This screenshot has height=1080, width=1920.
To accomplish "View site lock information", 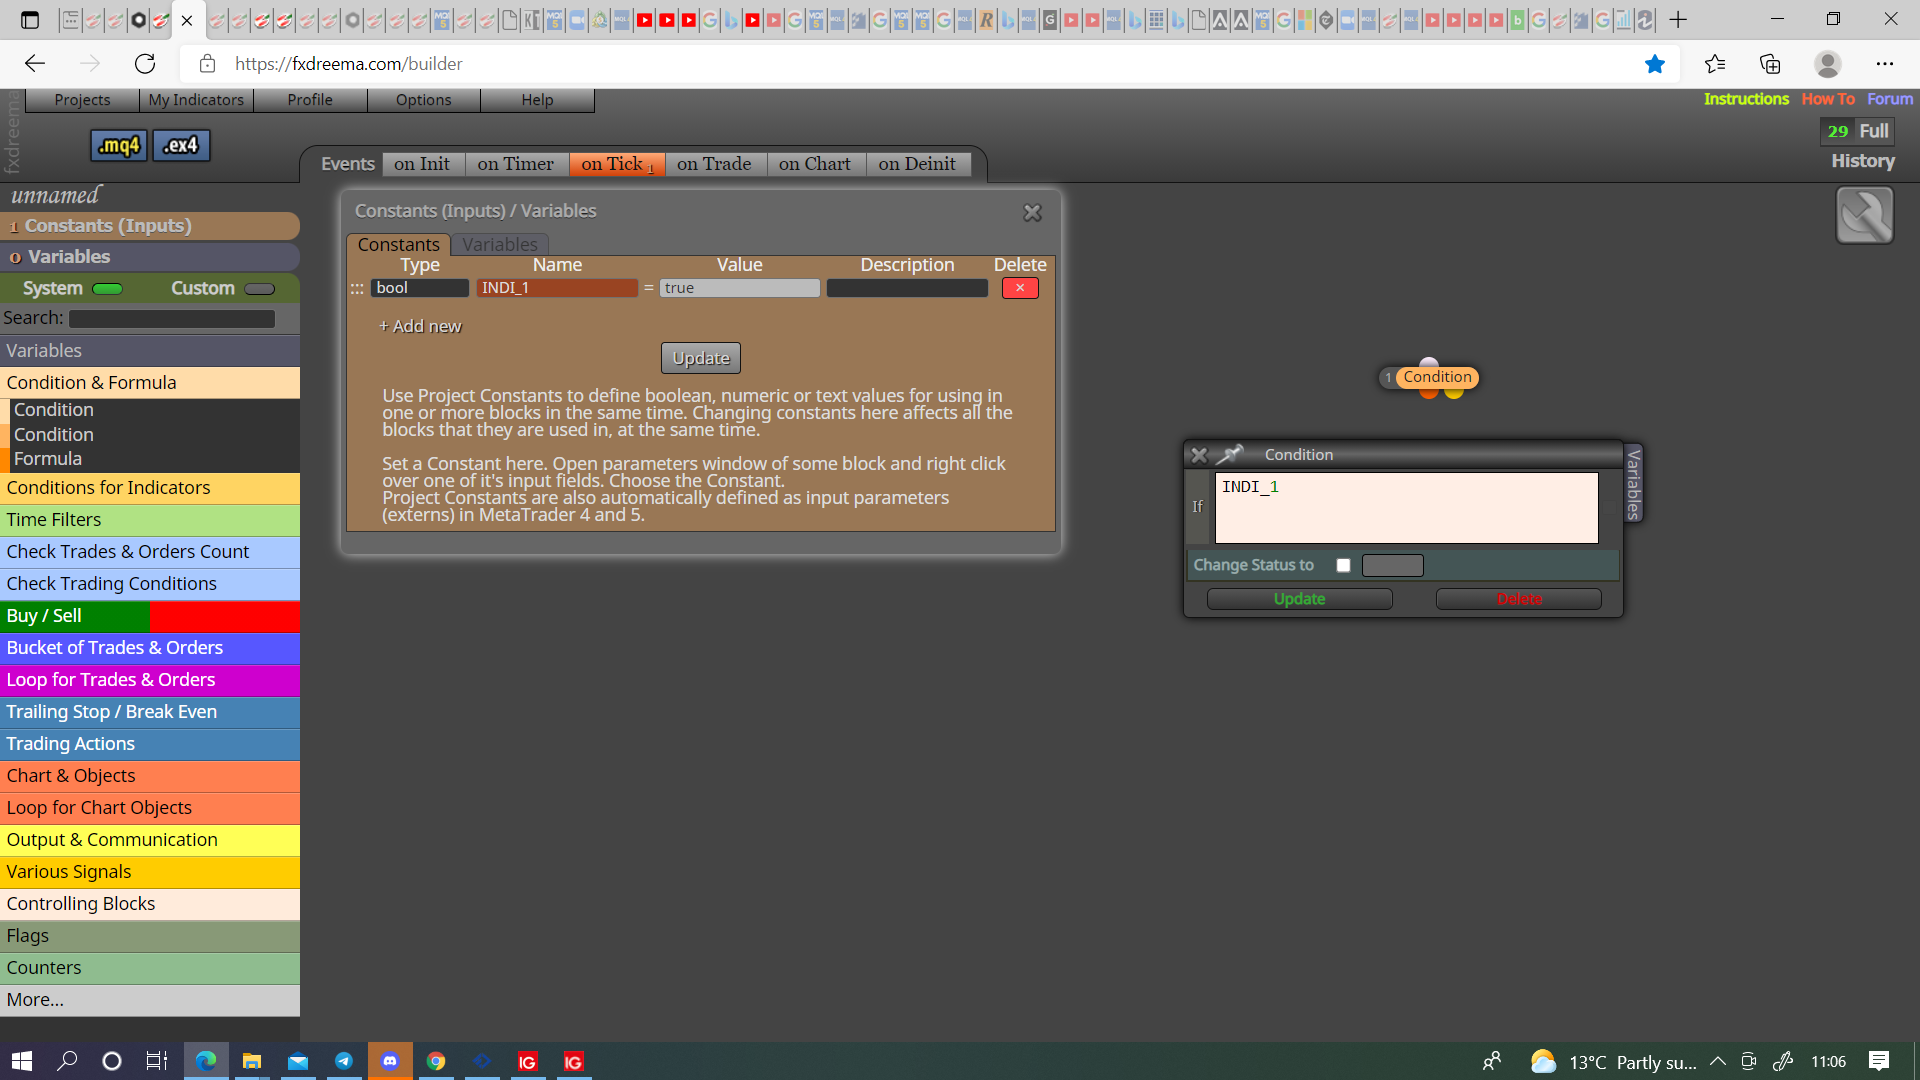I will (207, 64).
